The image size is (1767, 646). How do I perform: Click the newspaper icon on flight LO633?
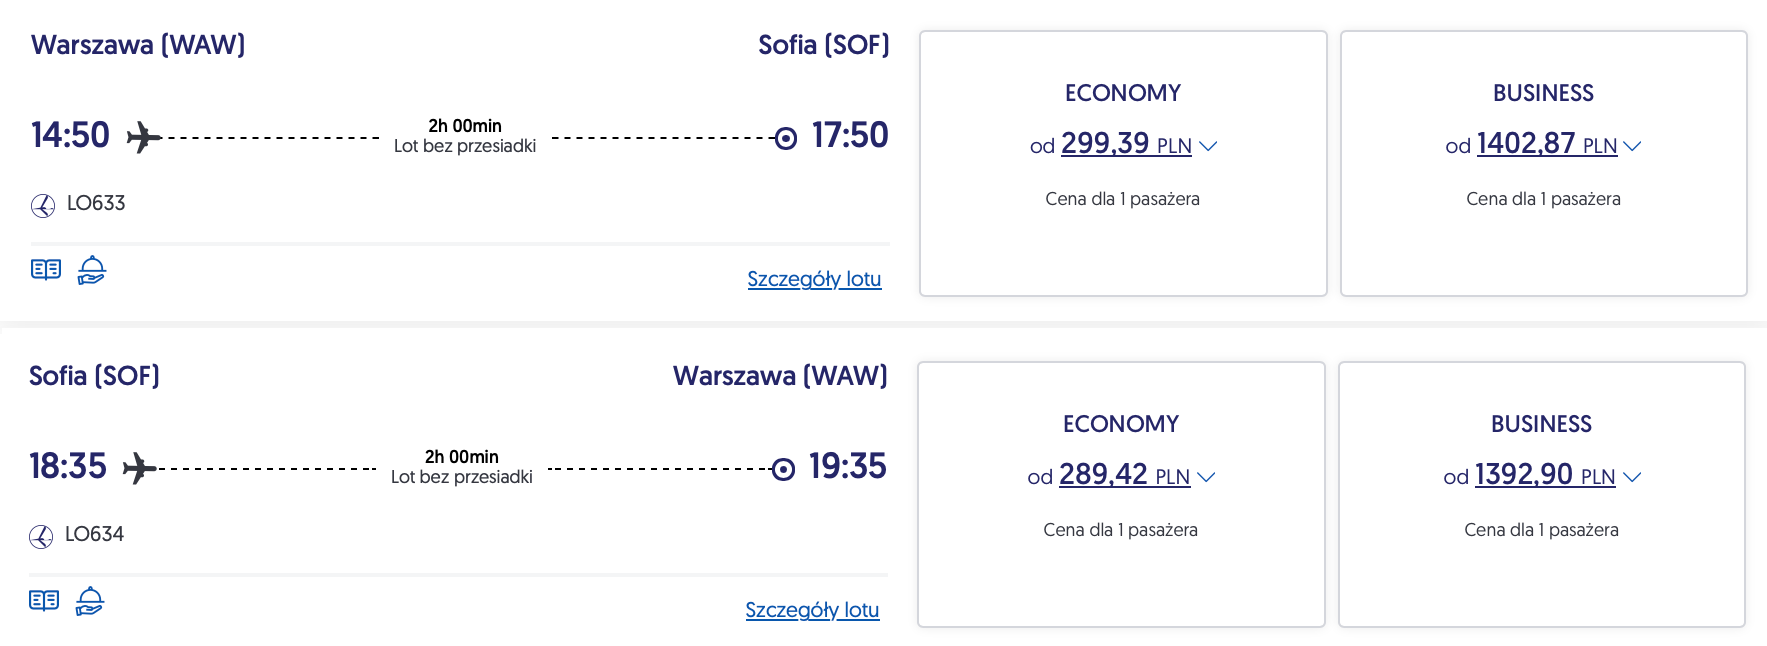46,270
